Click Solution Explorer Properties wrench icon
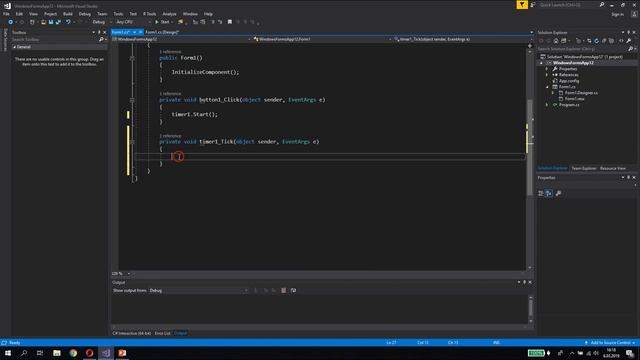This screenshot has height=360, width=640. point(629,41)
